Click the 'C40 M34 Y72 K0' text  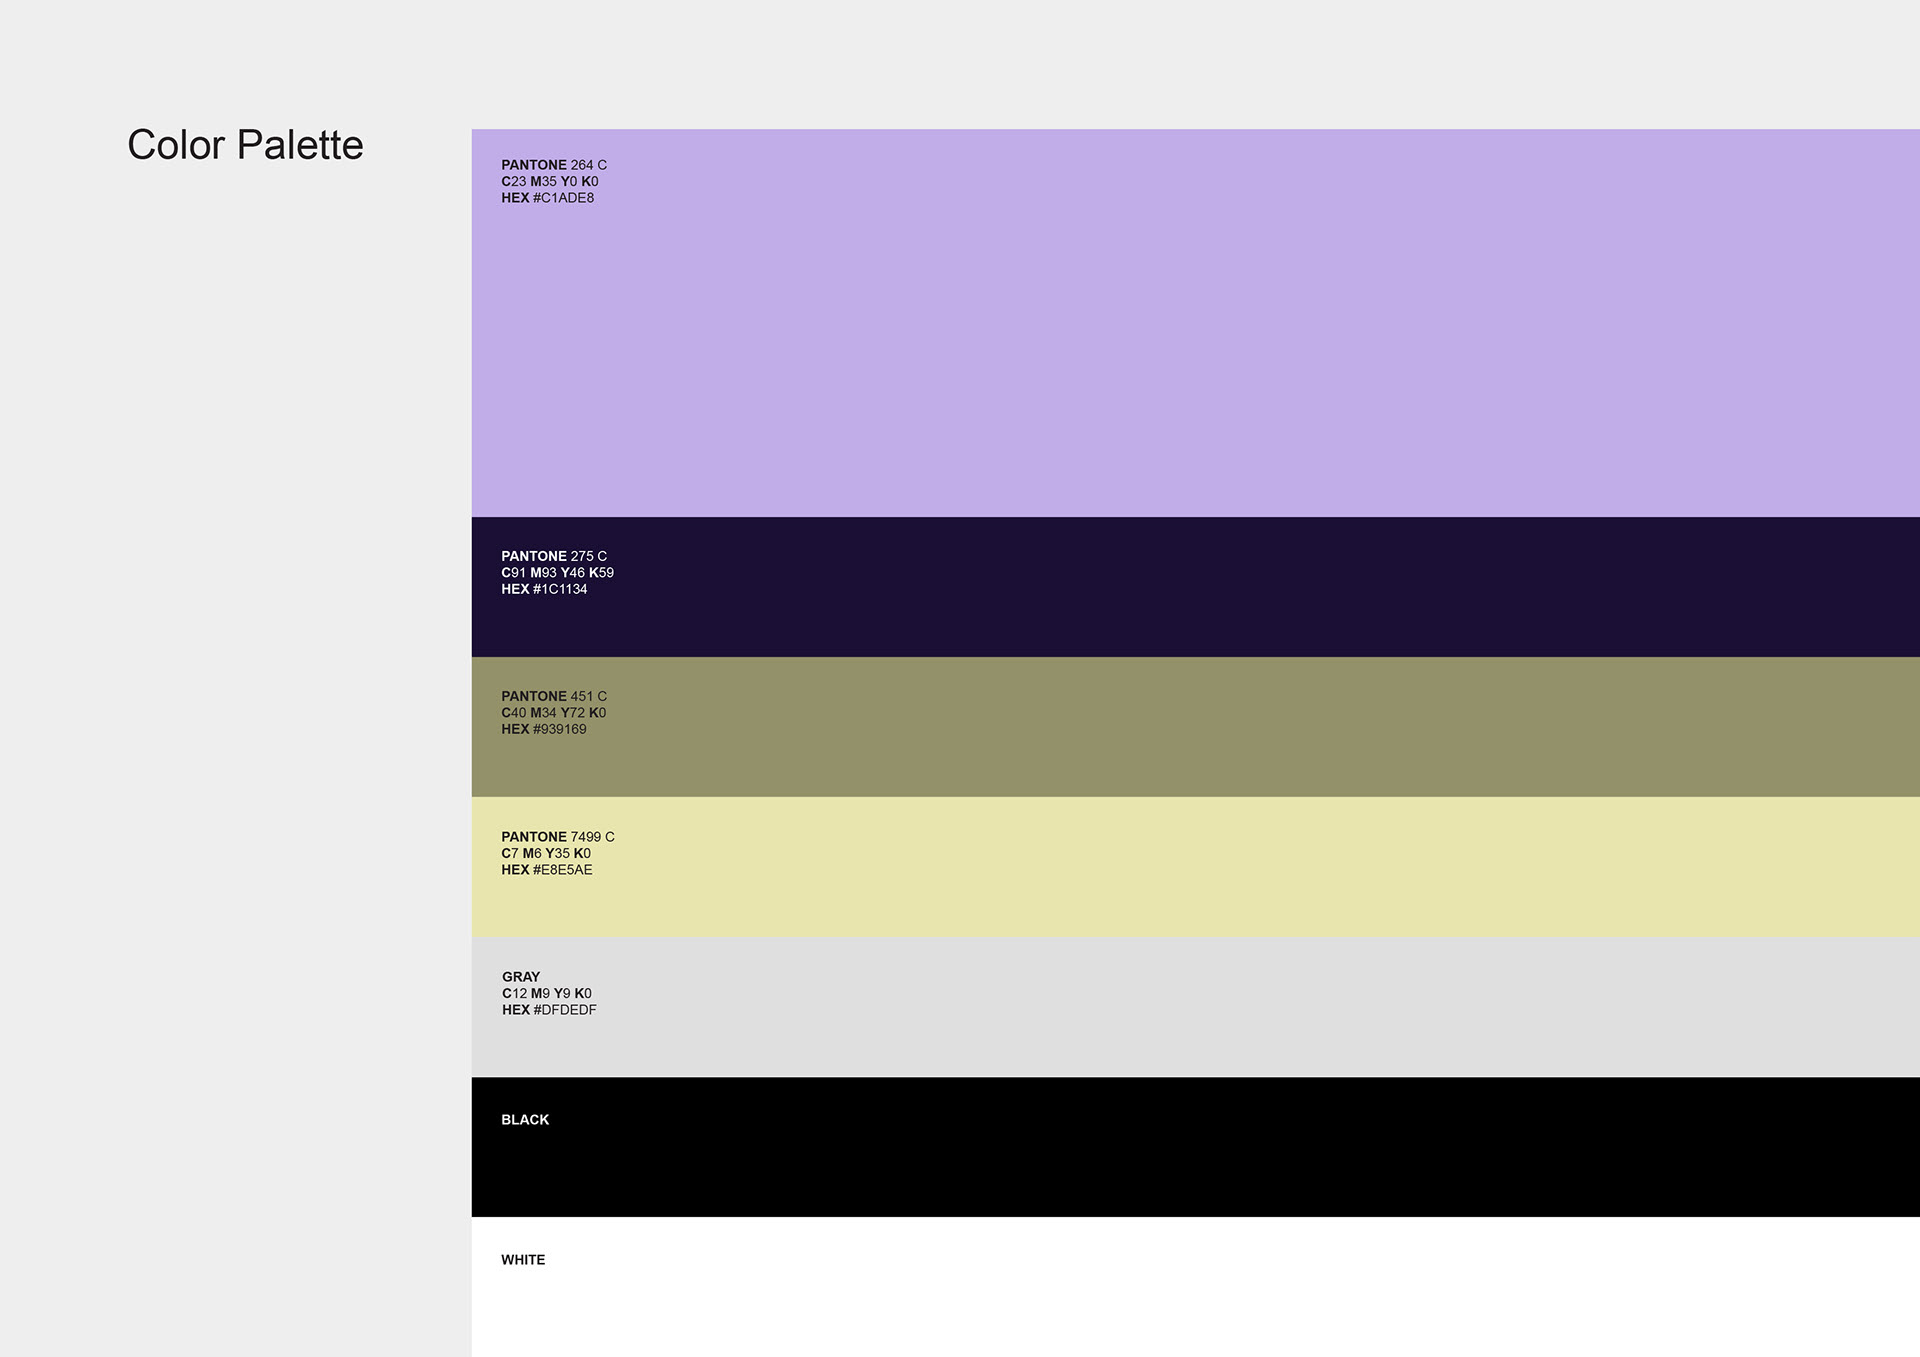pyautogui.click(x=554, y=713)
